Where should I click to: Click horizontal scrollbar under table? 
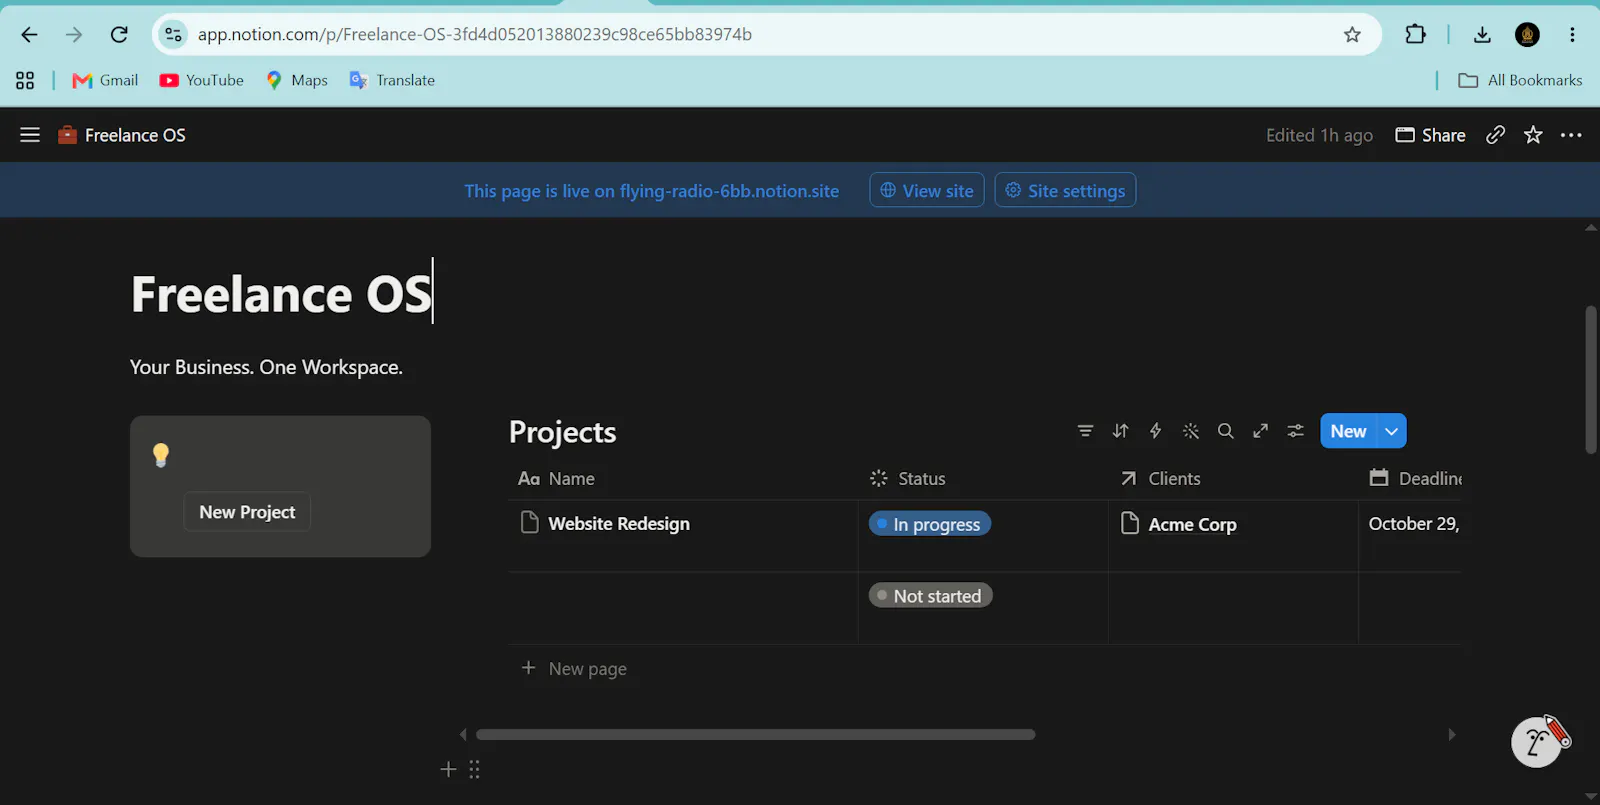(x=755, y=734)
